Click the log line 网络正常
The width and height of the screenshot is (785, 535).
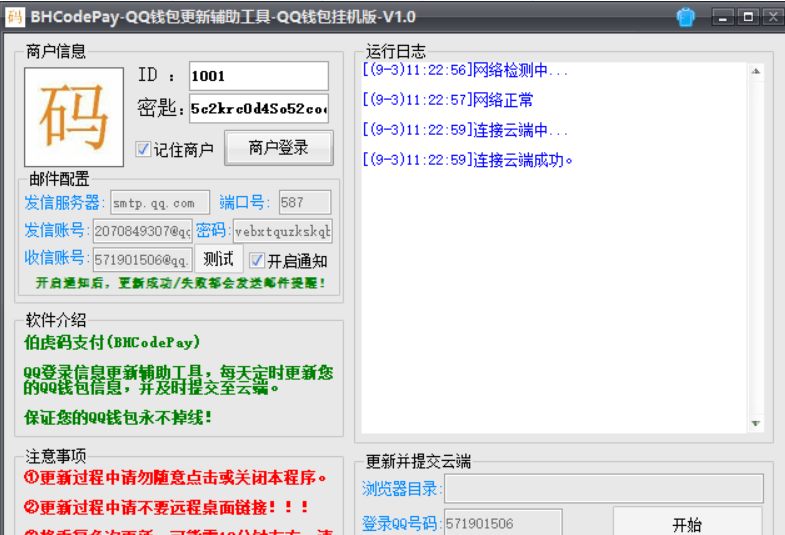[x=448, y=100]
